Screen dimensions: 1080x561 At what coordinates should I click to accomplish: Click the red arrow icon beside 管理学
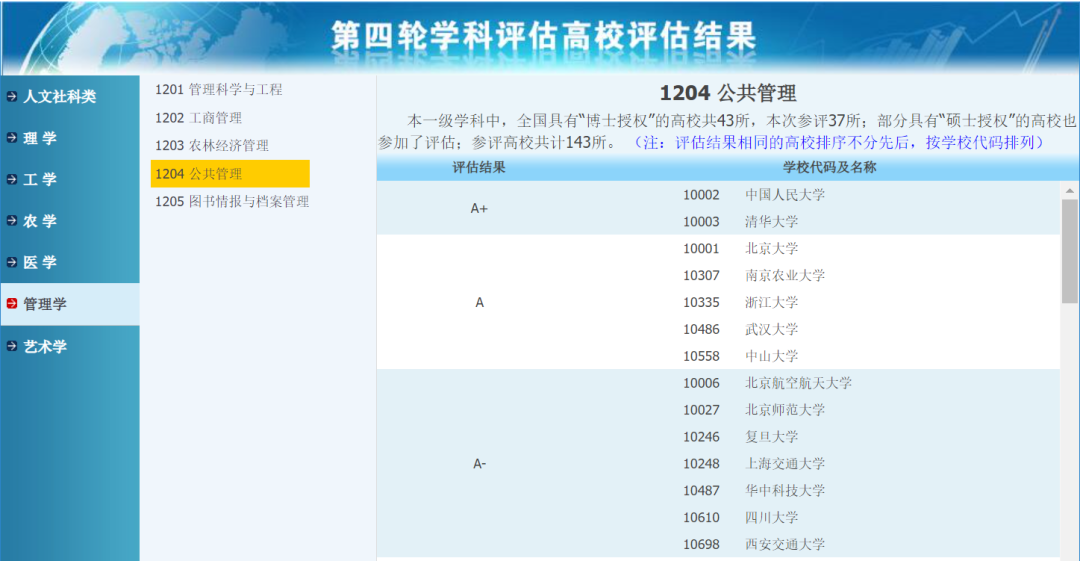(12, 303)
